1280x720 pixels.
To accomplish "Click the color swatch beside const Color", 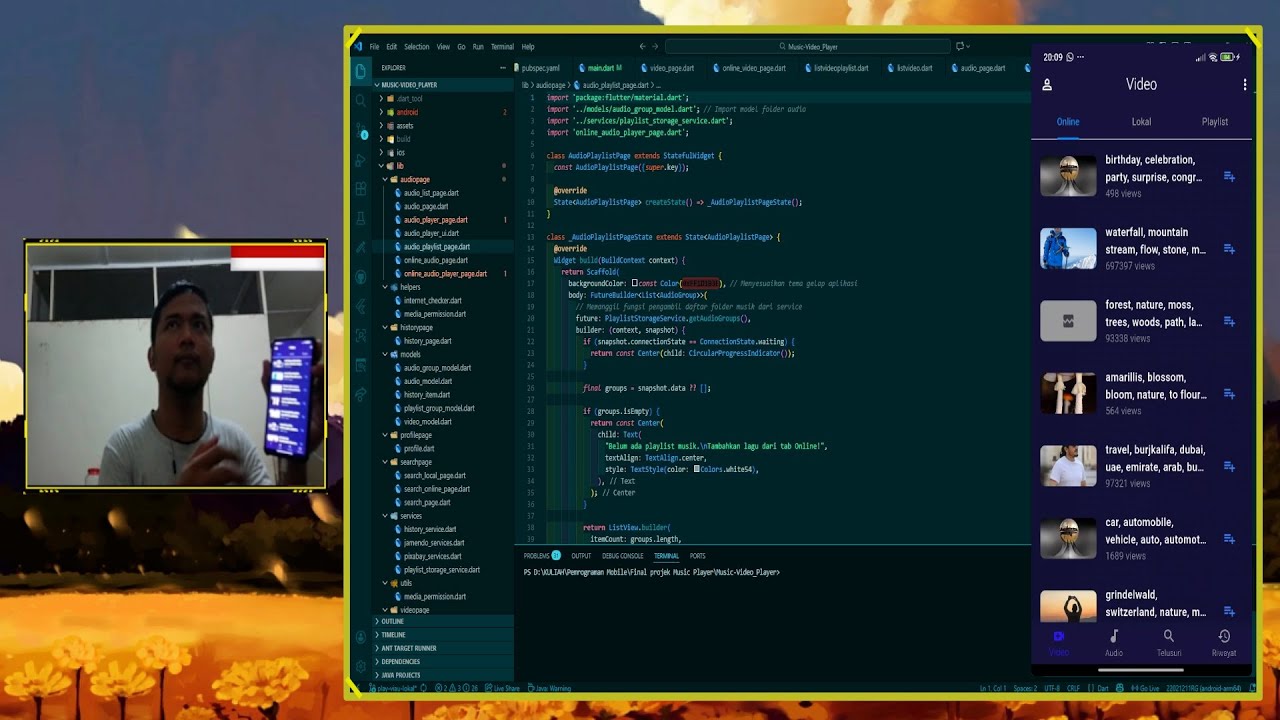I will tap(635, 284).
